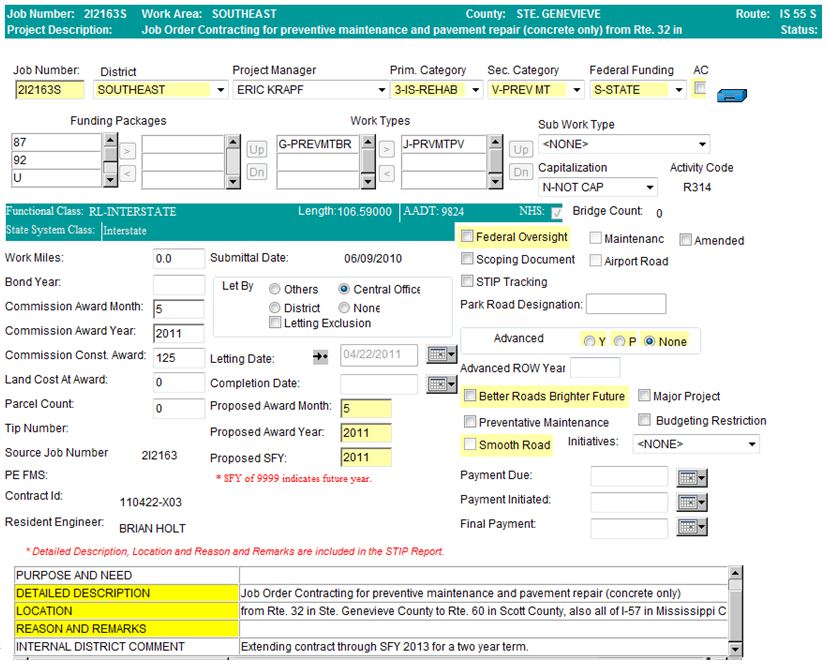This screenshot has height=672, width=829.
Task: Toggle the Amended checkbox
Action: click(685, 240)
